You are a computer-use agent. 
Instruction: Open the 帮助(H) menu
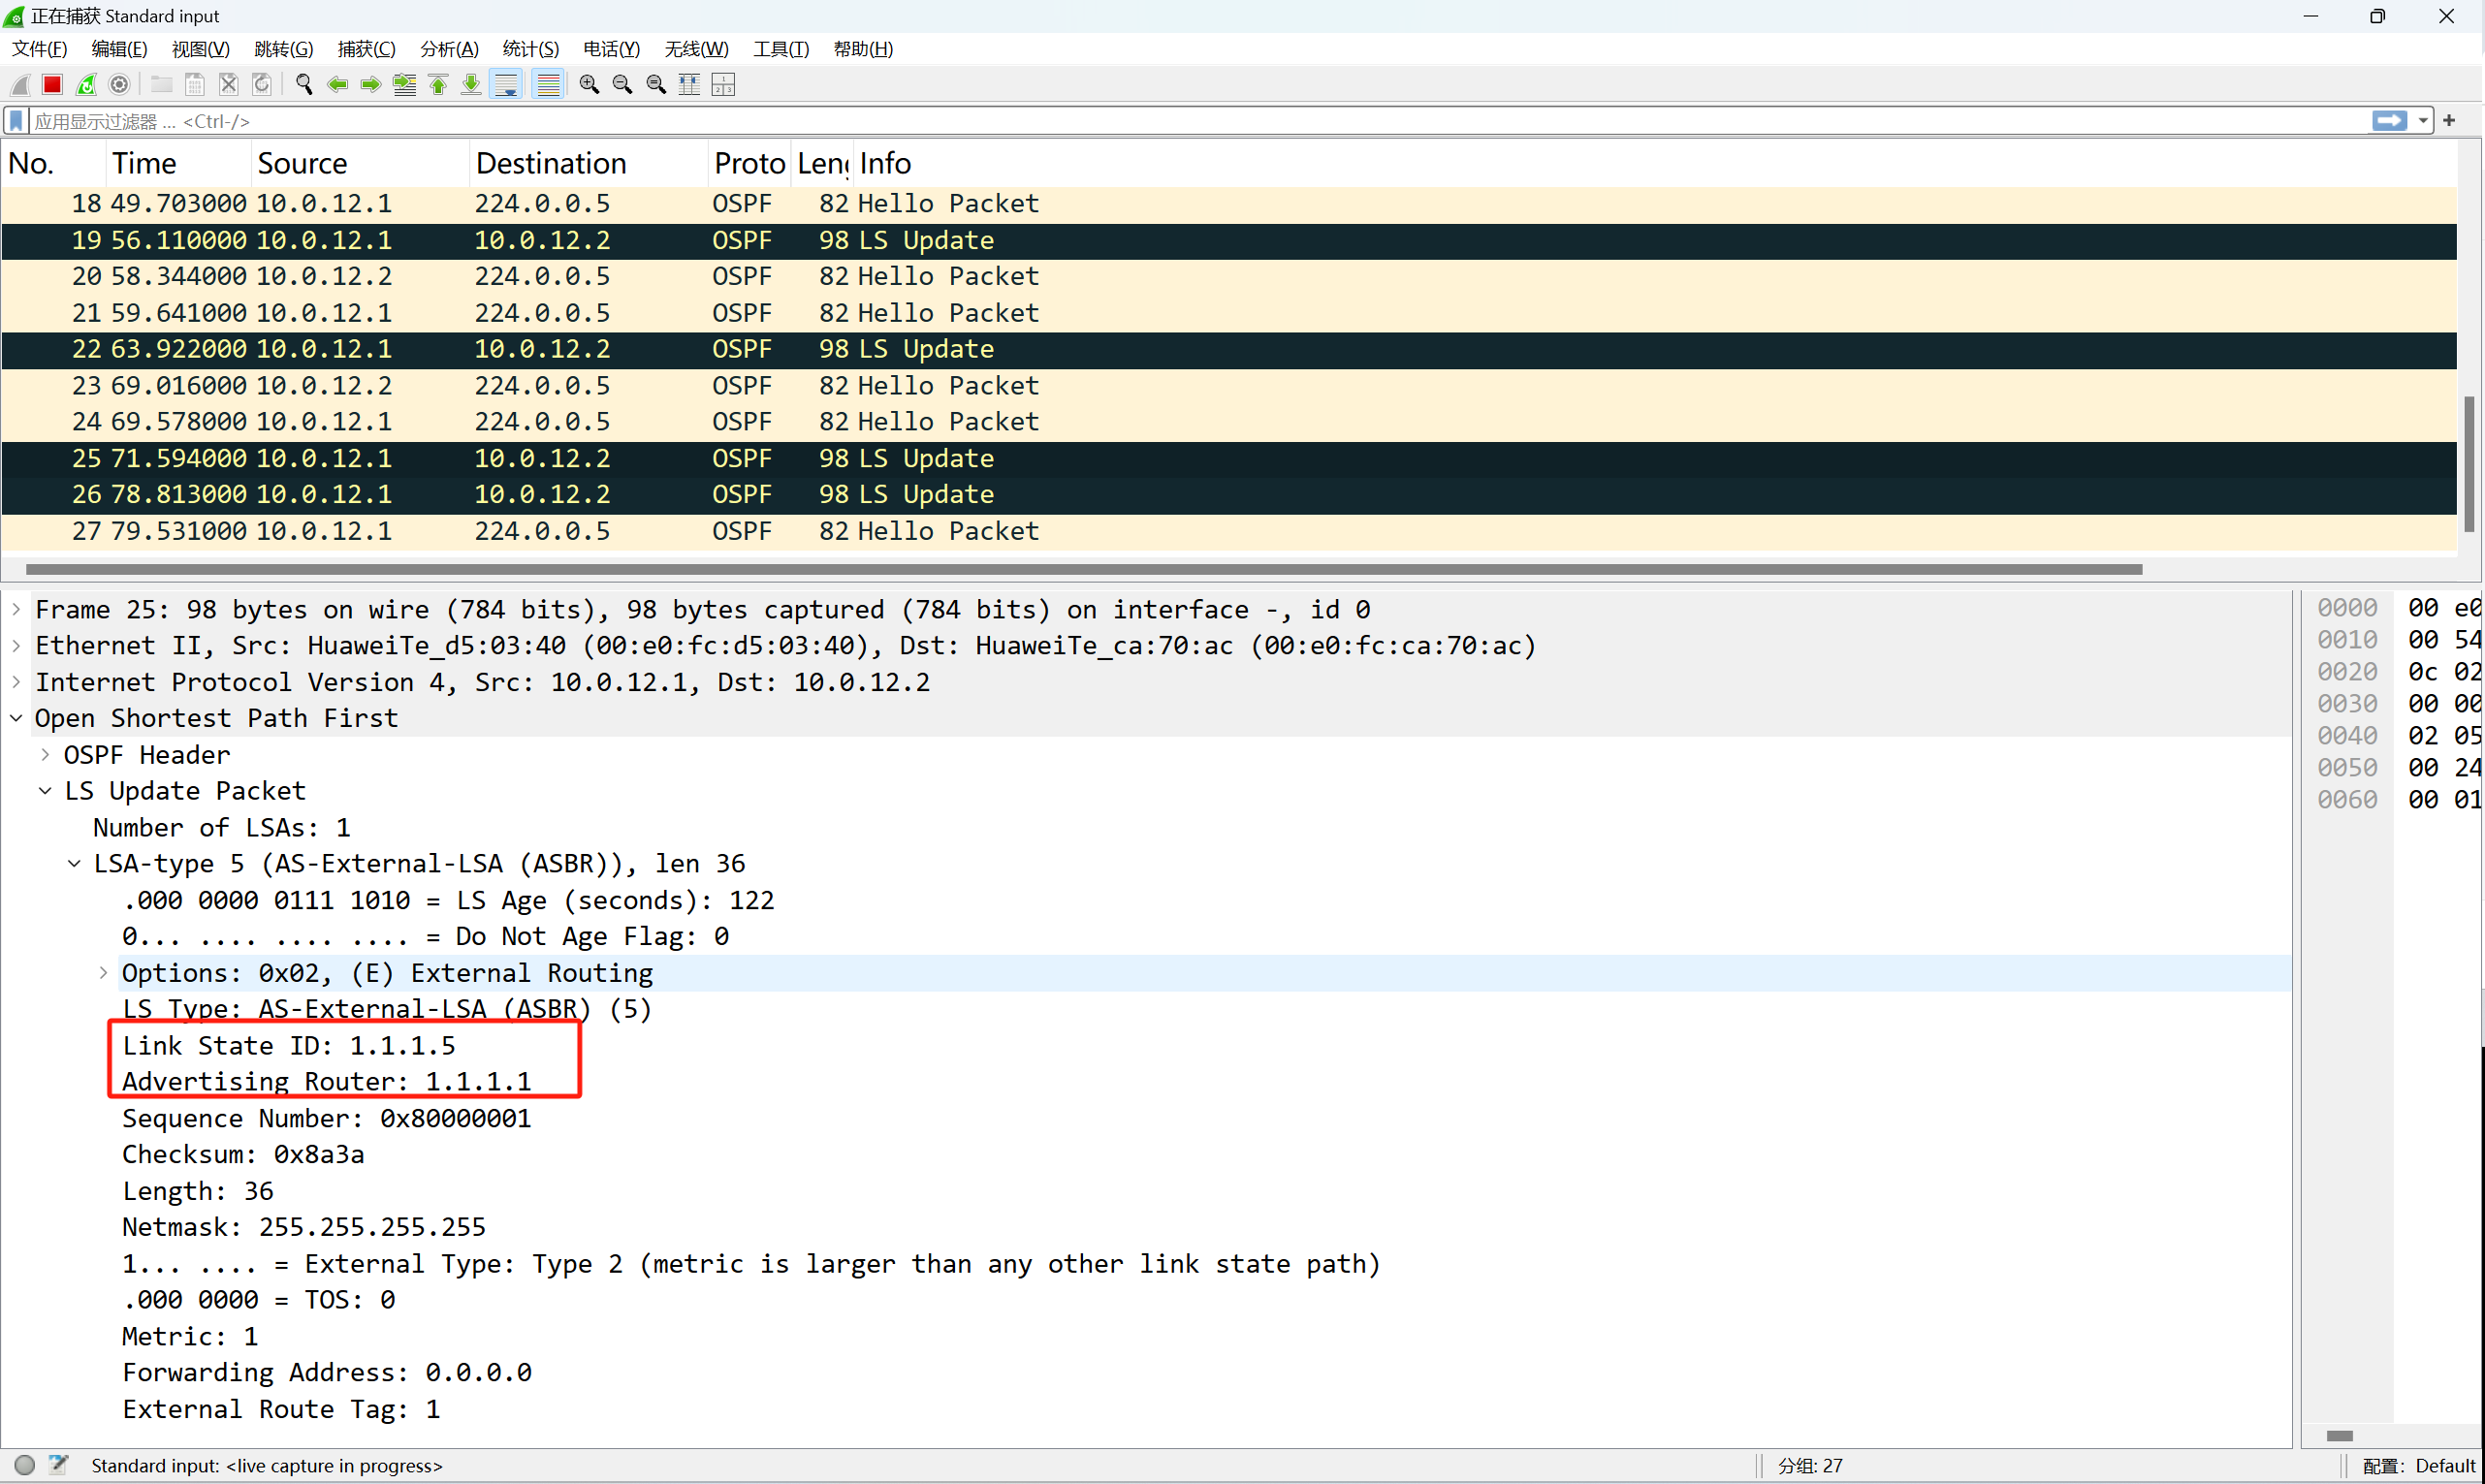point(863,49)
